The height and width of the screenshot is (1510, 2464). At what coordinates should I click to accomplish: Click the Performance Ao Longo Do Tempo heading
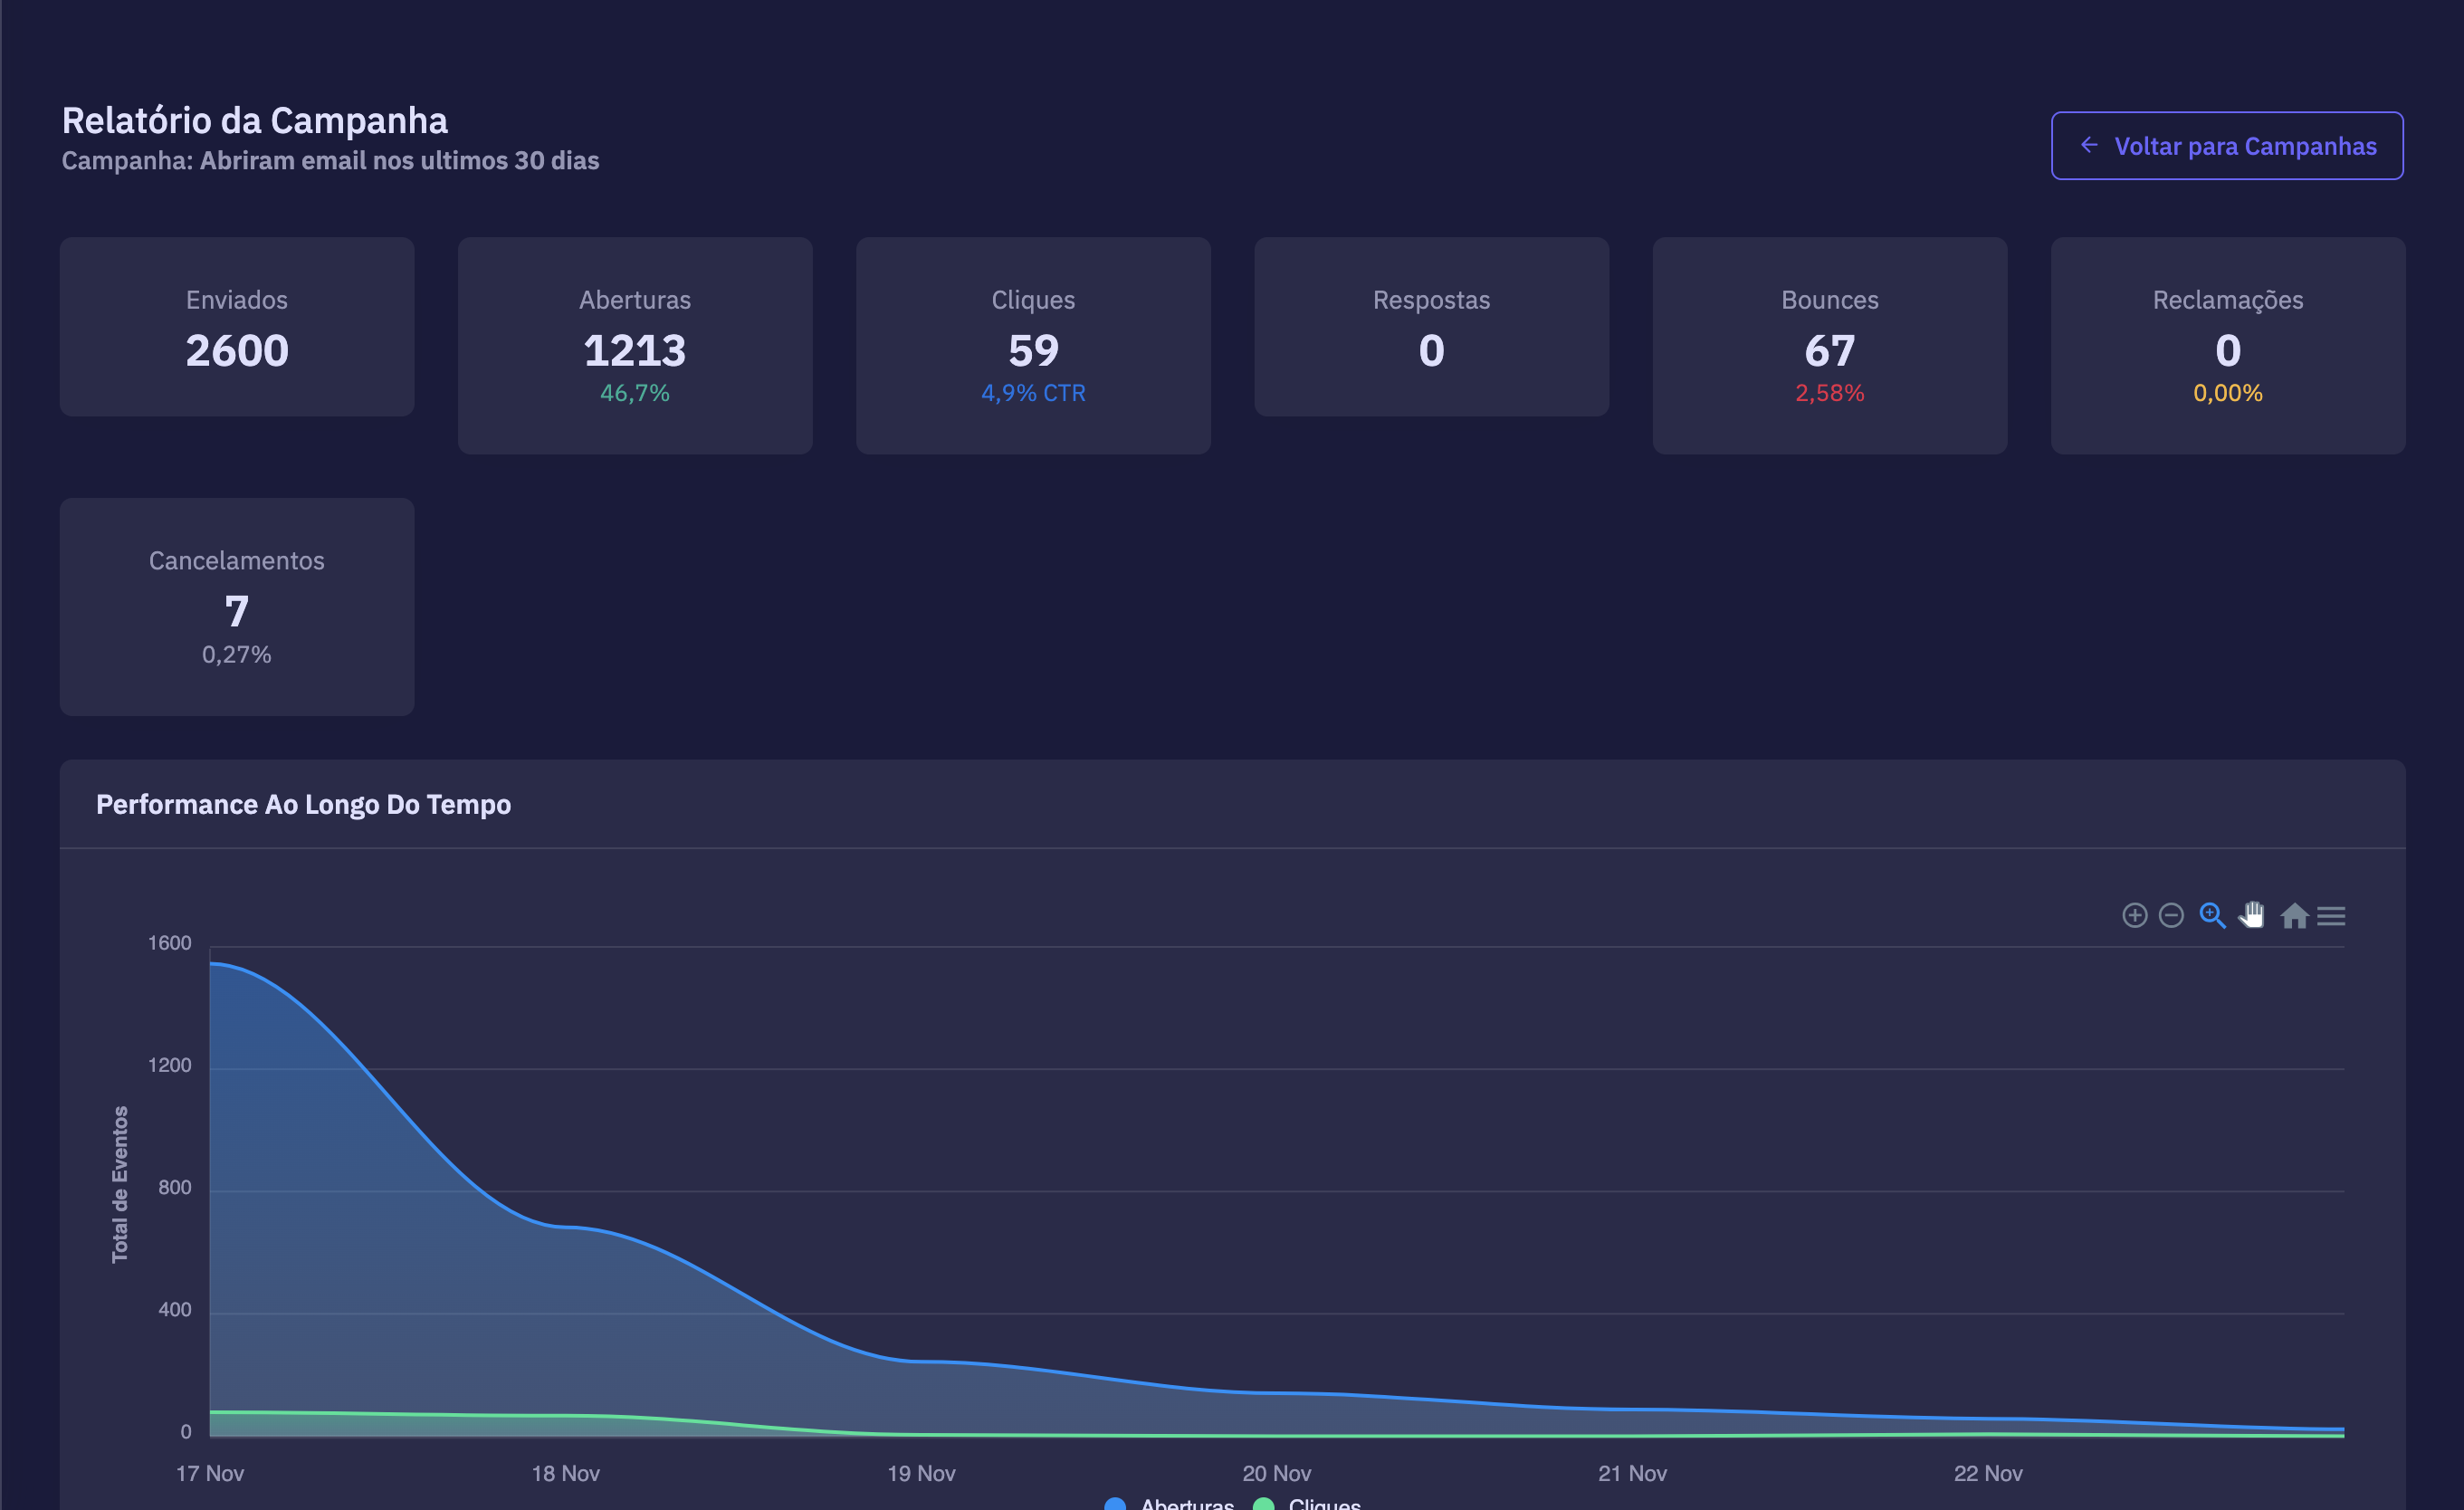[x=303, y=804]
